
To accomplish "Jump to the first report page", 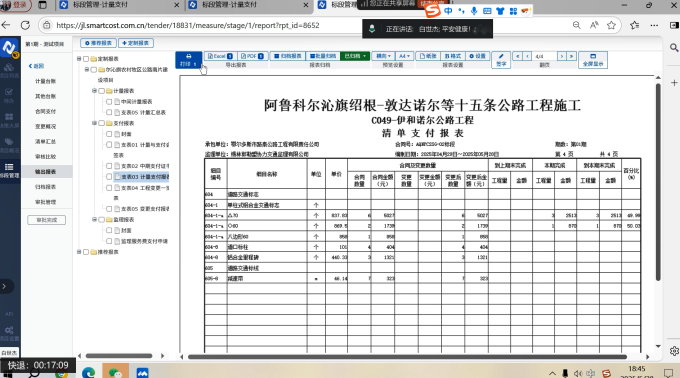I will pos(517,56).
